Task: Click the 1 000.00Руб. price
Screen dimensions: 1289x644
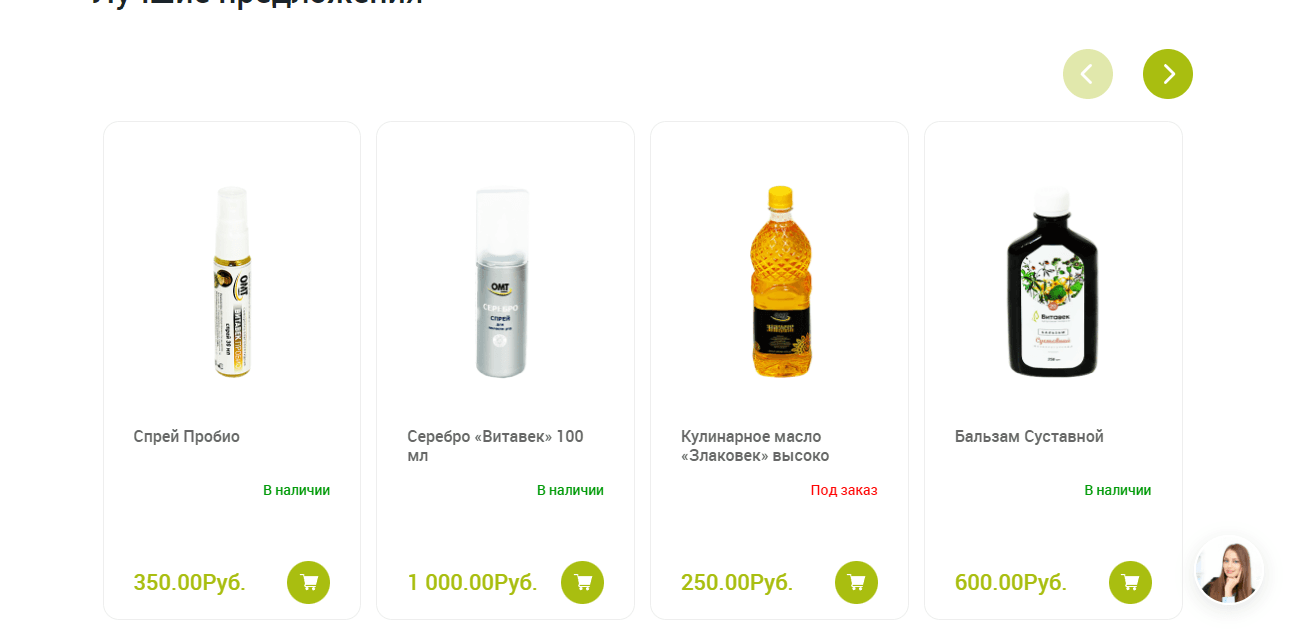Action: pos(472,582)
